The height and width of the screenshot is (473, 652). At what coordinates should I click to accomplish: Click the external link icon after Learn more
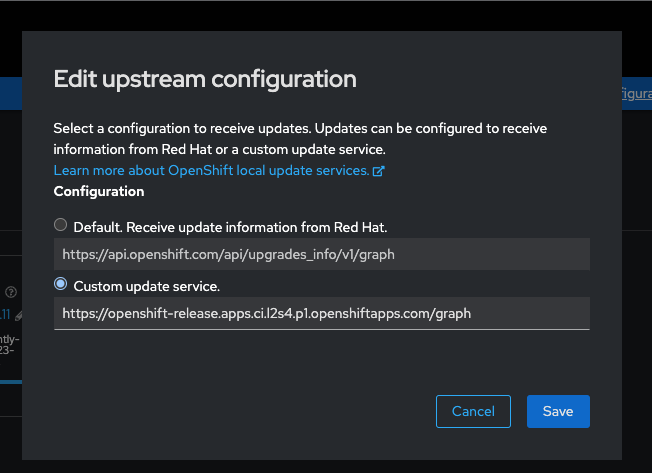378,171
